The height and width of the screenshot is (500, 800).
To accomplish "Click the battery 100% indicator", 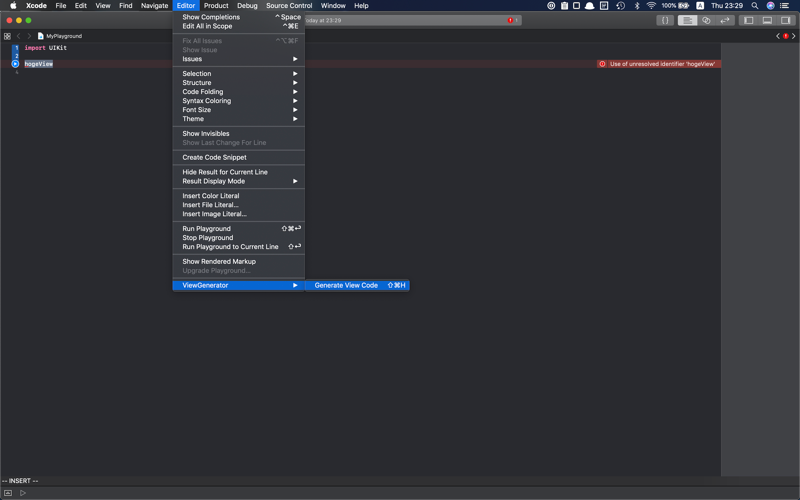I will click(x=676, y=6).
